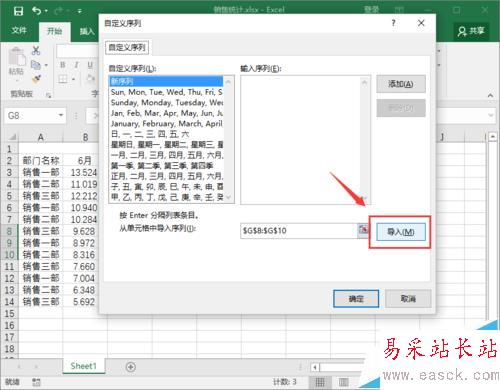500x390 pixels.
Task: Click the select-all corner triangle of the sheet
Action: click(x=12, y=137)
